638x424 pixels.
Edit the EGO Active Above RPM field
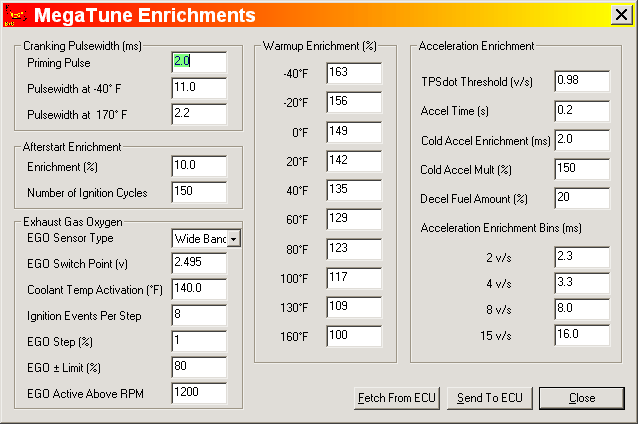[x=198, y=393]
